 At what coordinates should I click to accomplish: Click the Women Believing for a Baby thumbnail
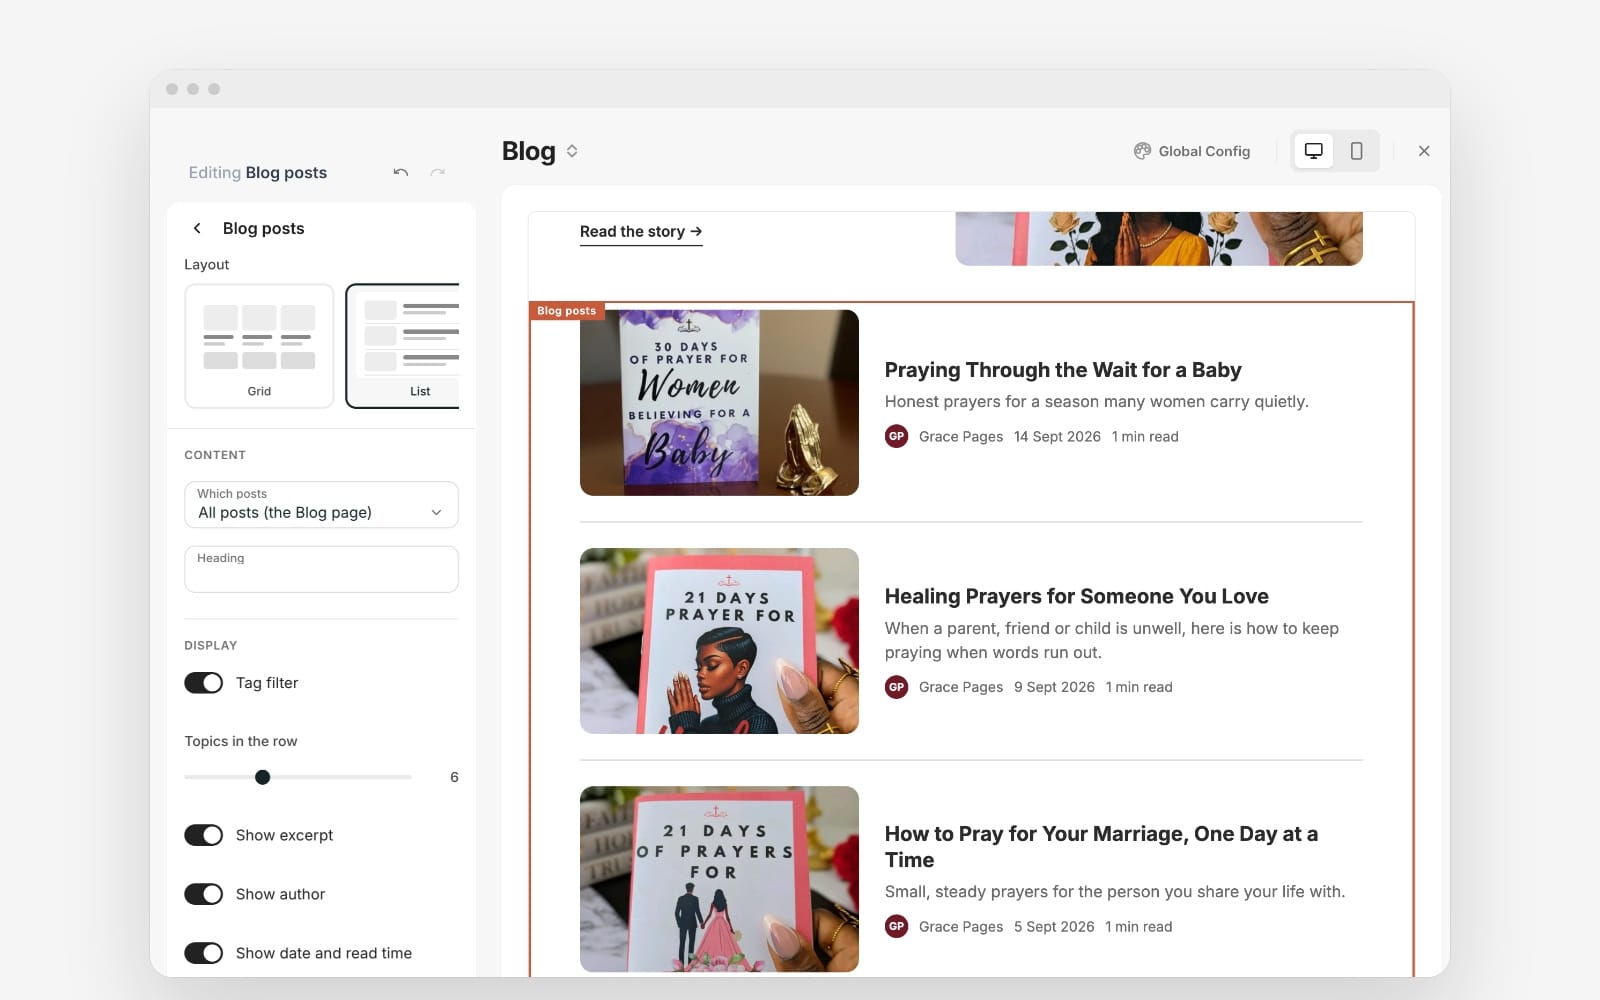pyautogui.click(x=719, y=403)
